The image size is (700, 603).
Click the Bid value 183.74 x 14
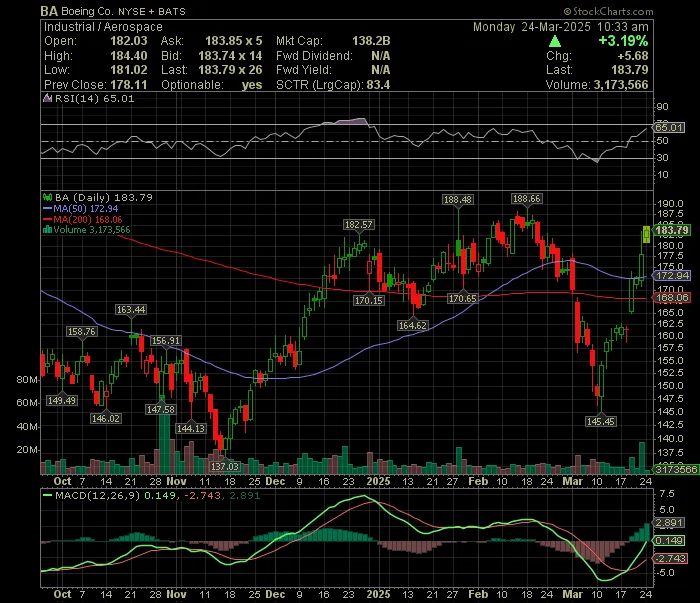[230, 56]
